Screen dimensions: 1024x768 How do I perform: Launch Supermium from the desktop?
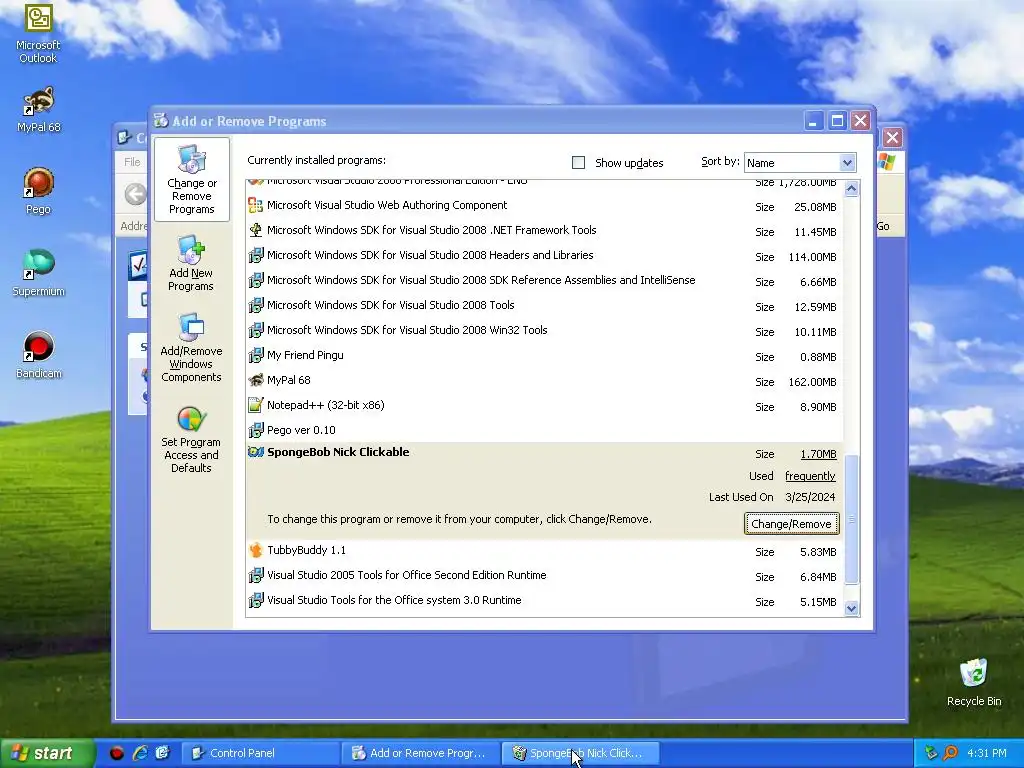(39, 273)
